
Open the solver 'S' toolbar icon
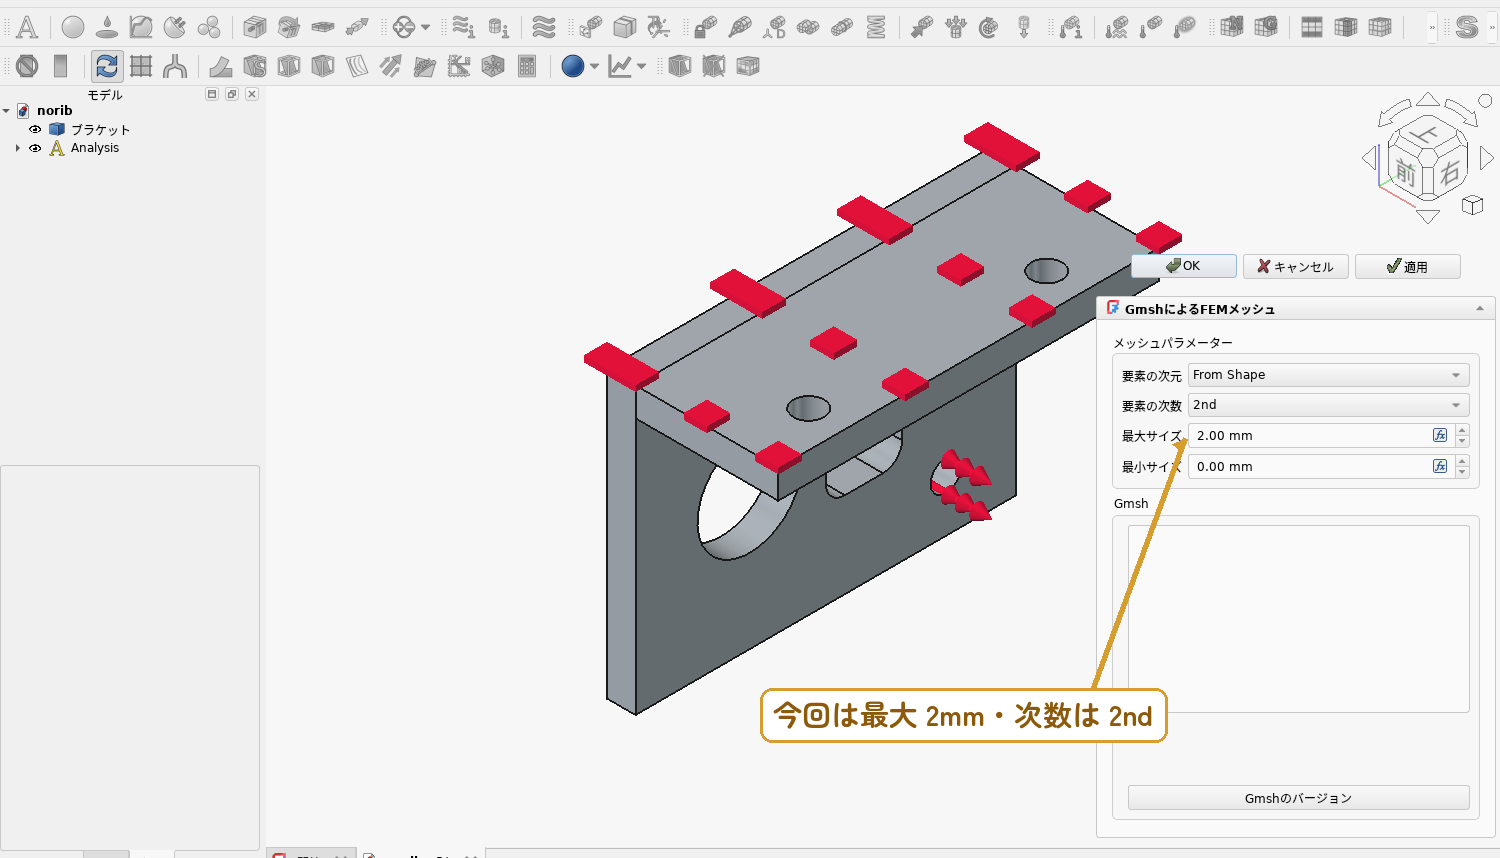(1467, 27)
